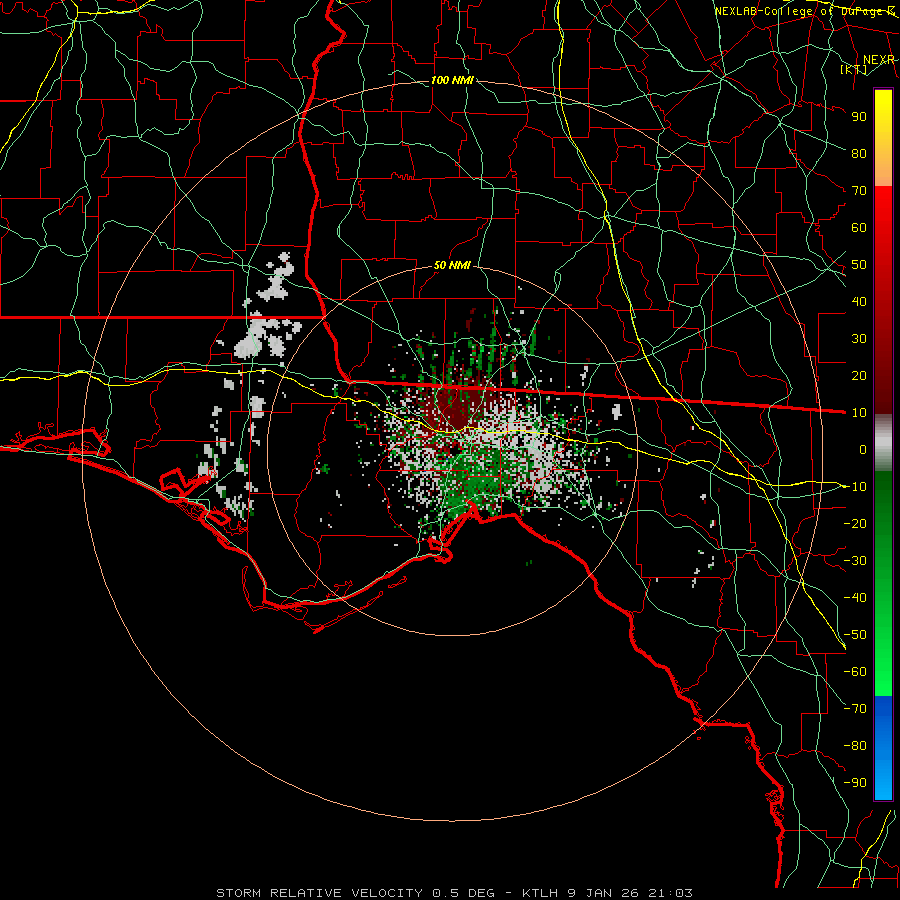Image resolution: width=900 pixels, height=900 pixels.
Task: Click the 60 value on the velocity scale
Action: [x=859, y=227]
